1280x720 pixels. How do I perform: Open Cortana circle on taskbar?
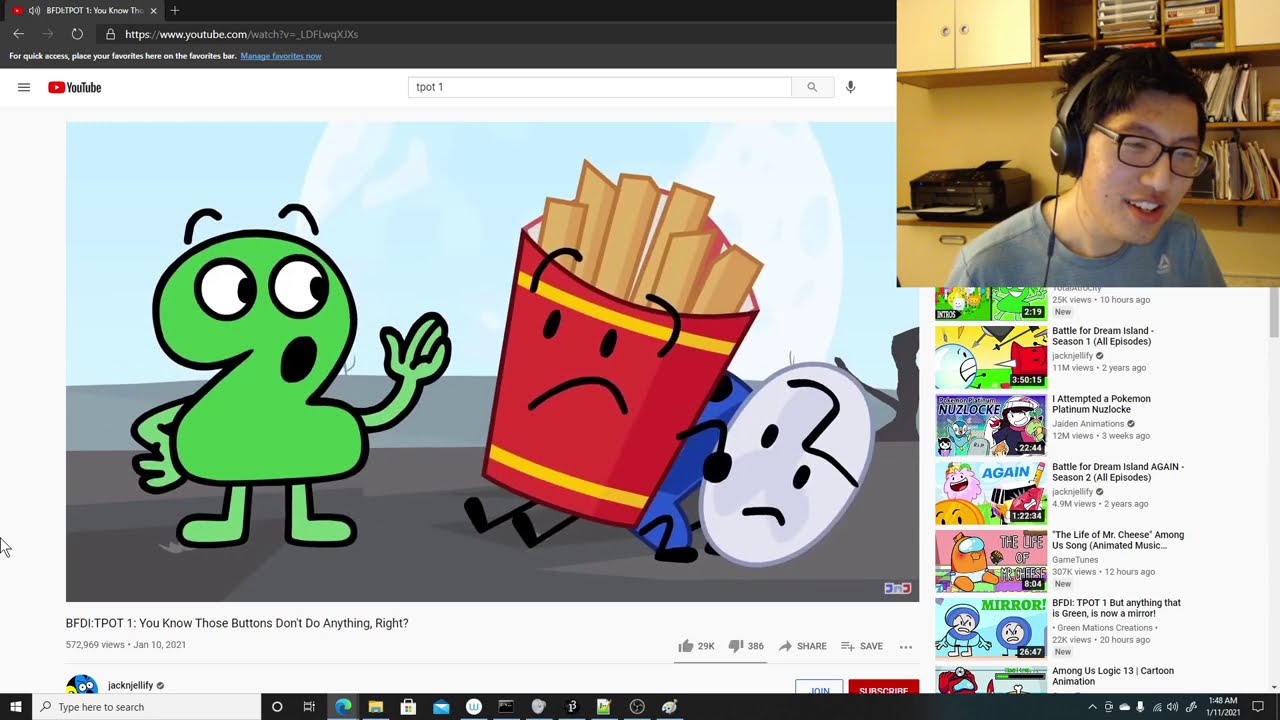coord(277,707)
